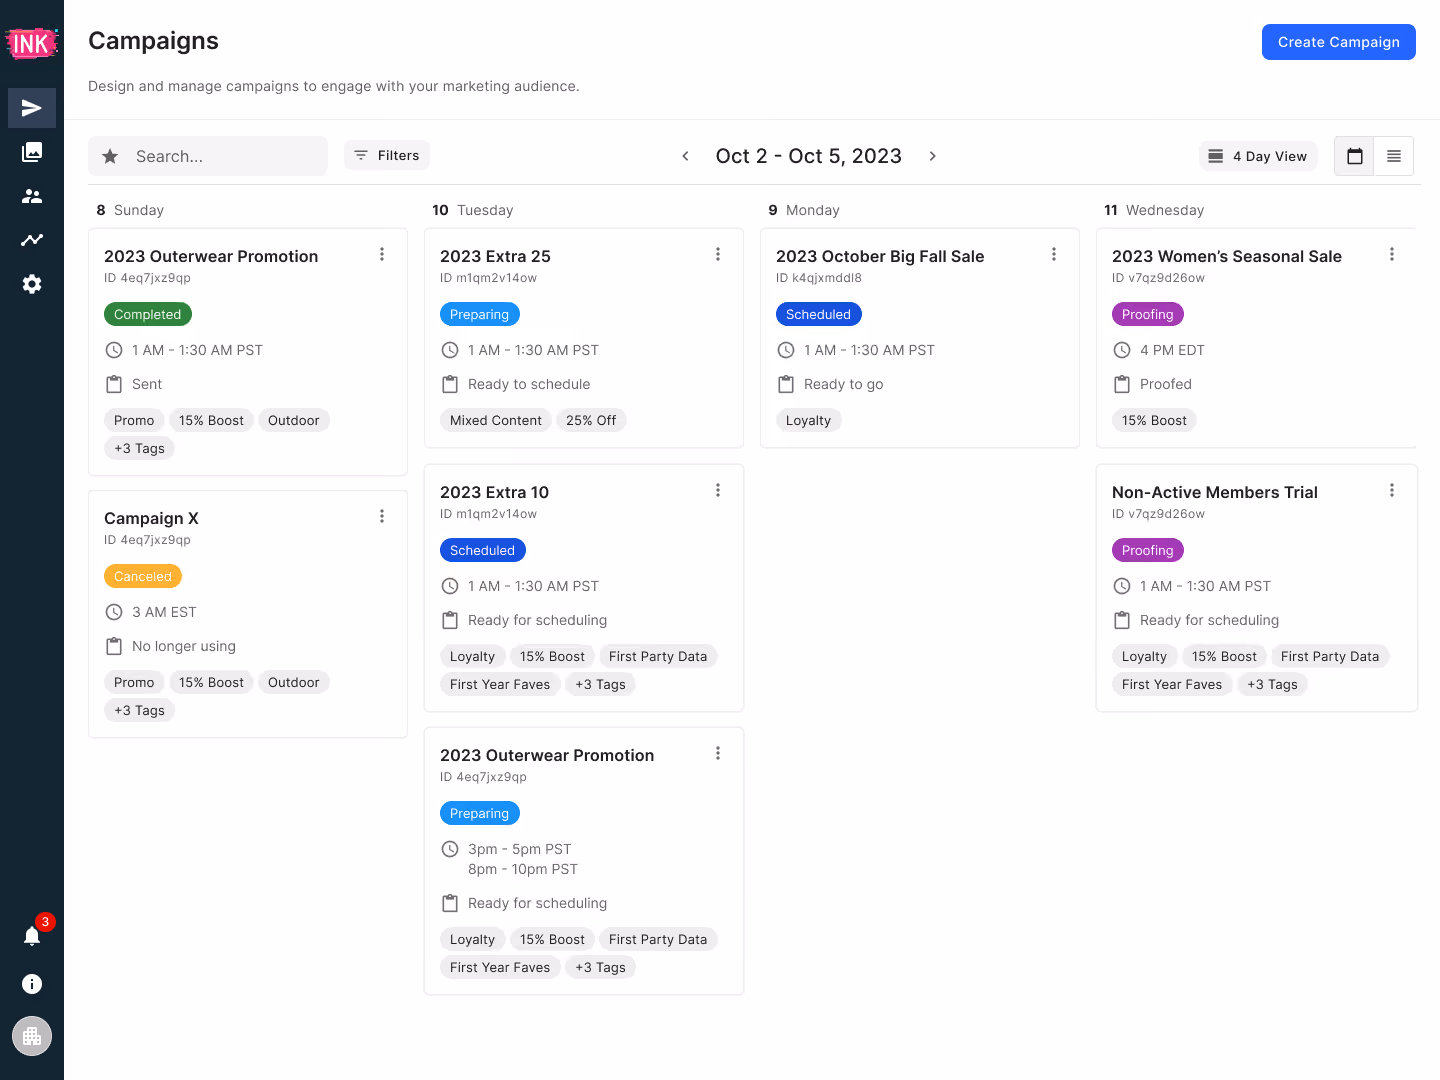Image resolution: width=1440 pixels, height=1080 pixels.
Task: Open options menu for 2023 Extra 25
Action: [718, 254]
